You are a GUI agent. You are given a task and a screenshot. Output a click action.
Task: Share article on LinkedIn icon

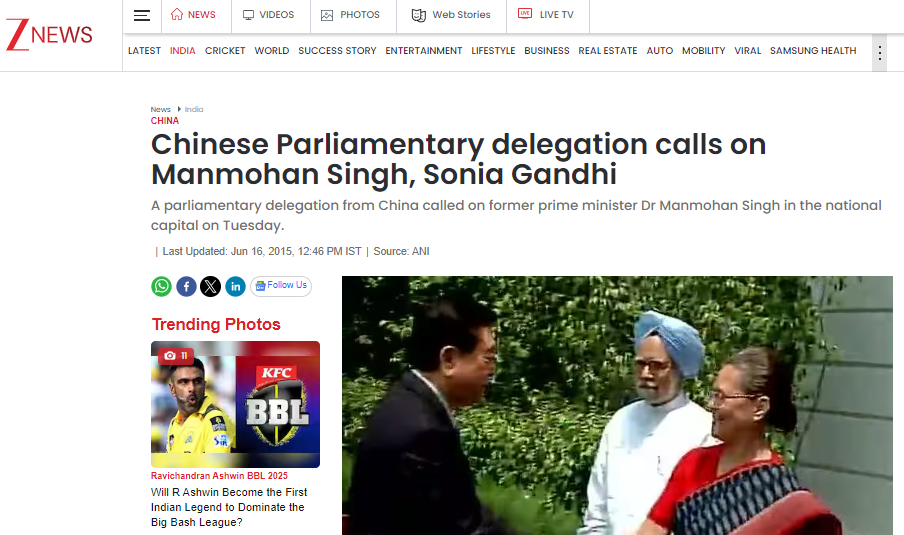[235, 287]
